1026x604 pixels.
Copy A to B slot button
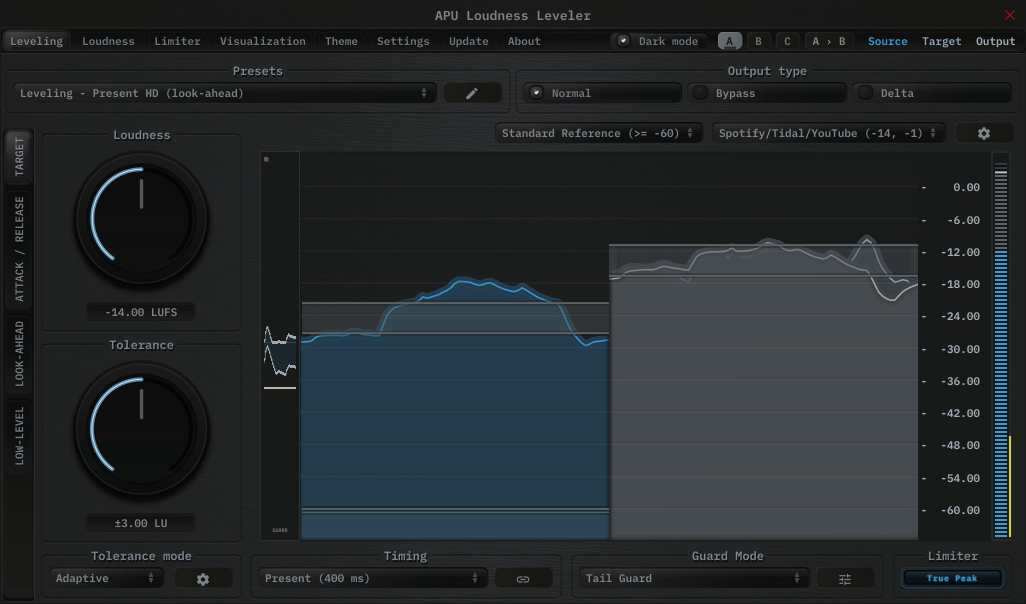828,41
